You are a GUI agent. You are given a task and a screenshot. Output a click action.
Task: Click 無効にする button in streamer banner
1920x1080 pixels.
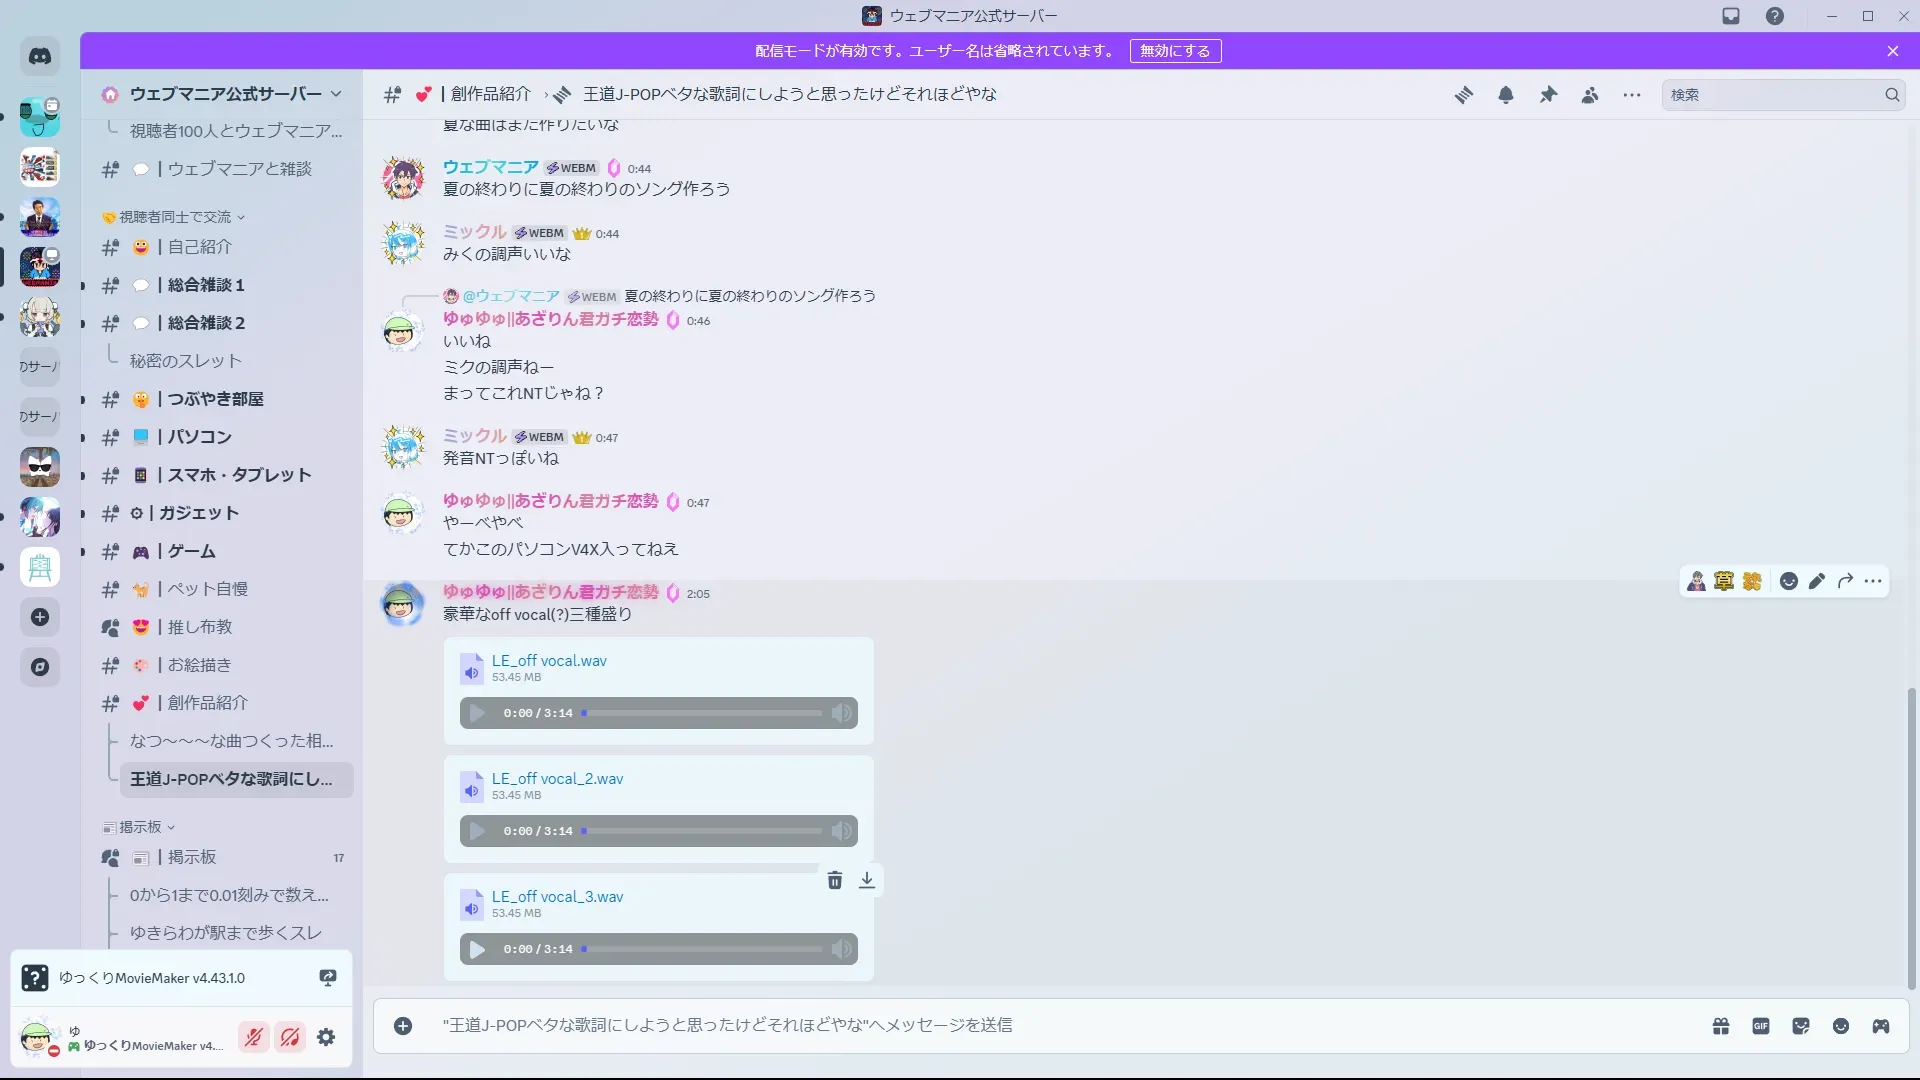pyautogui.click(x=1175, y=51)
